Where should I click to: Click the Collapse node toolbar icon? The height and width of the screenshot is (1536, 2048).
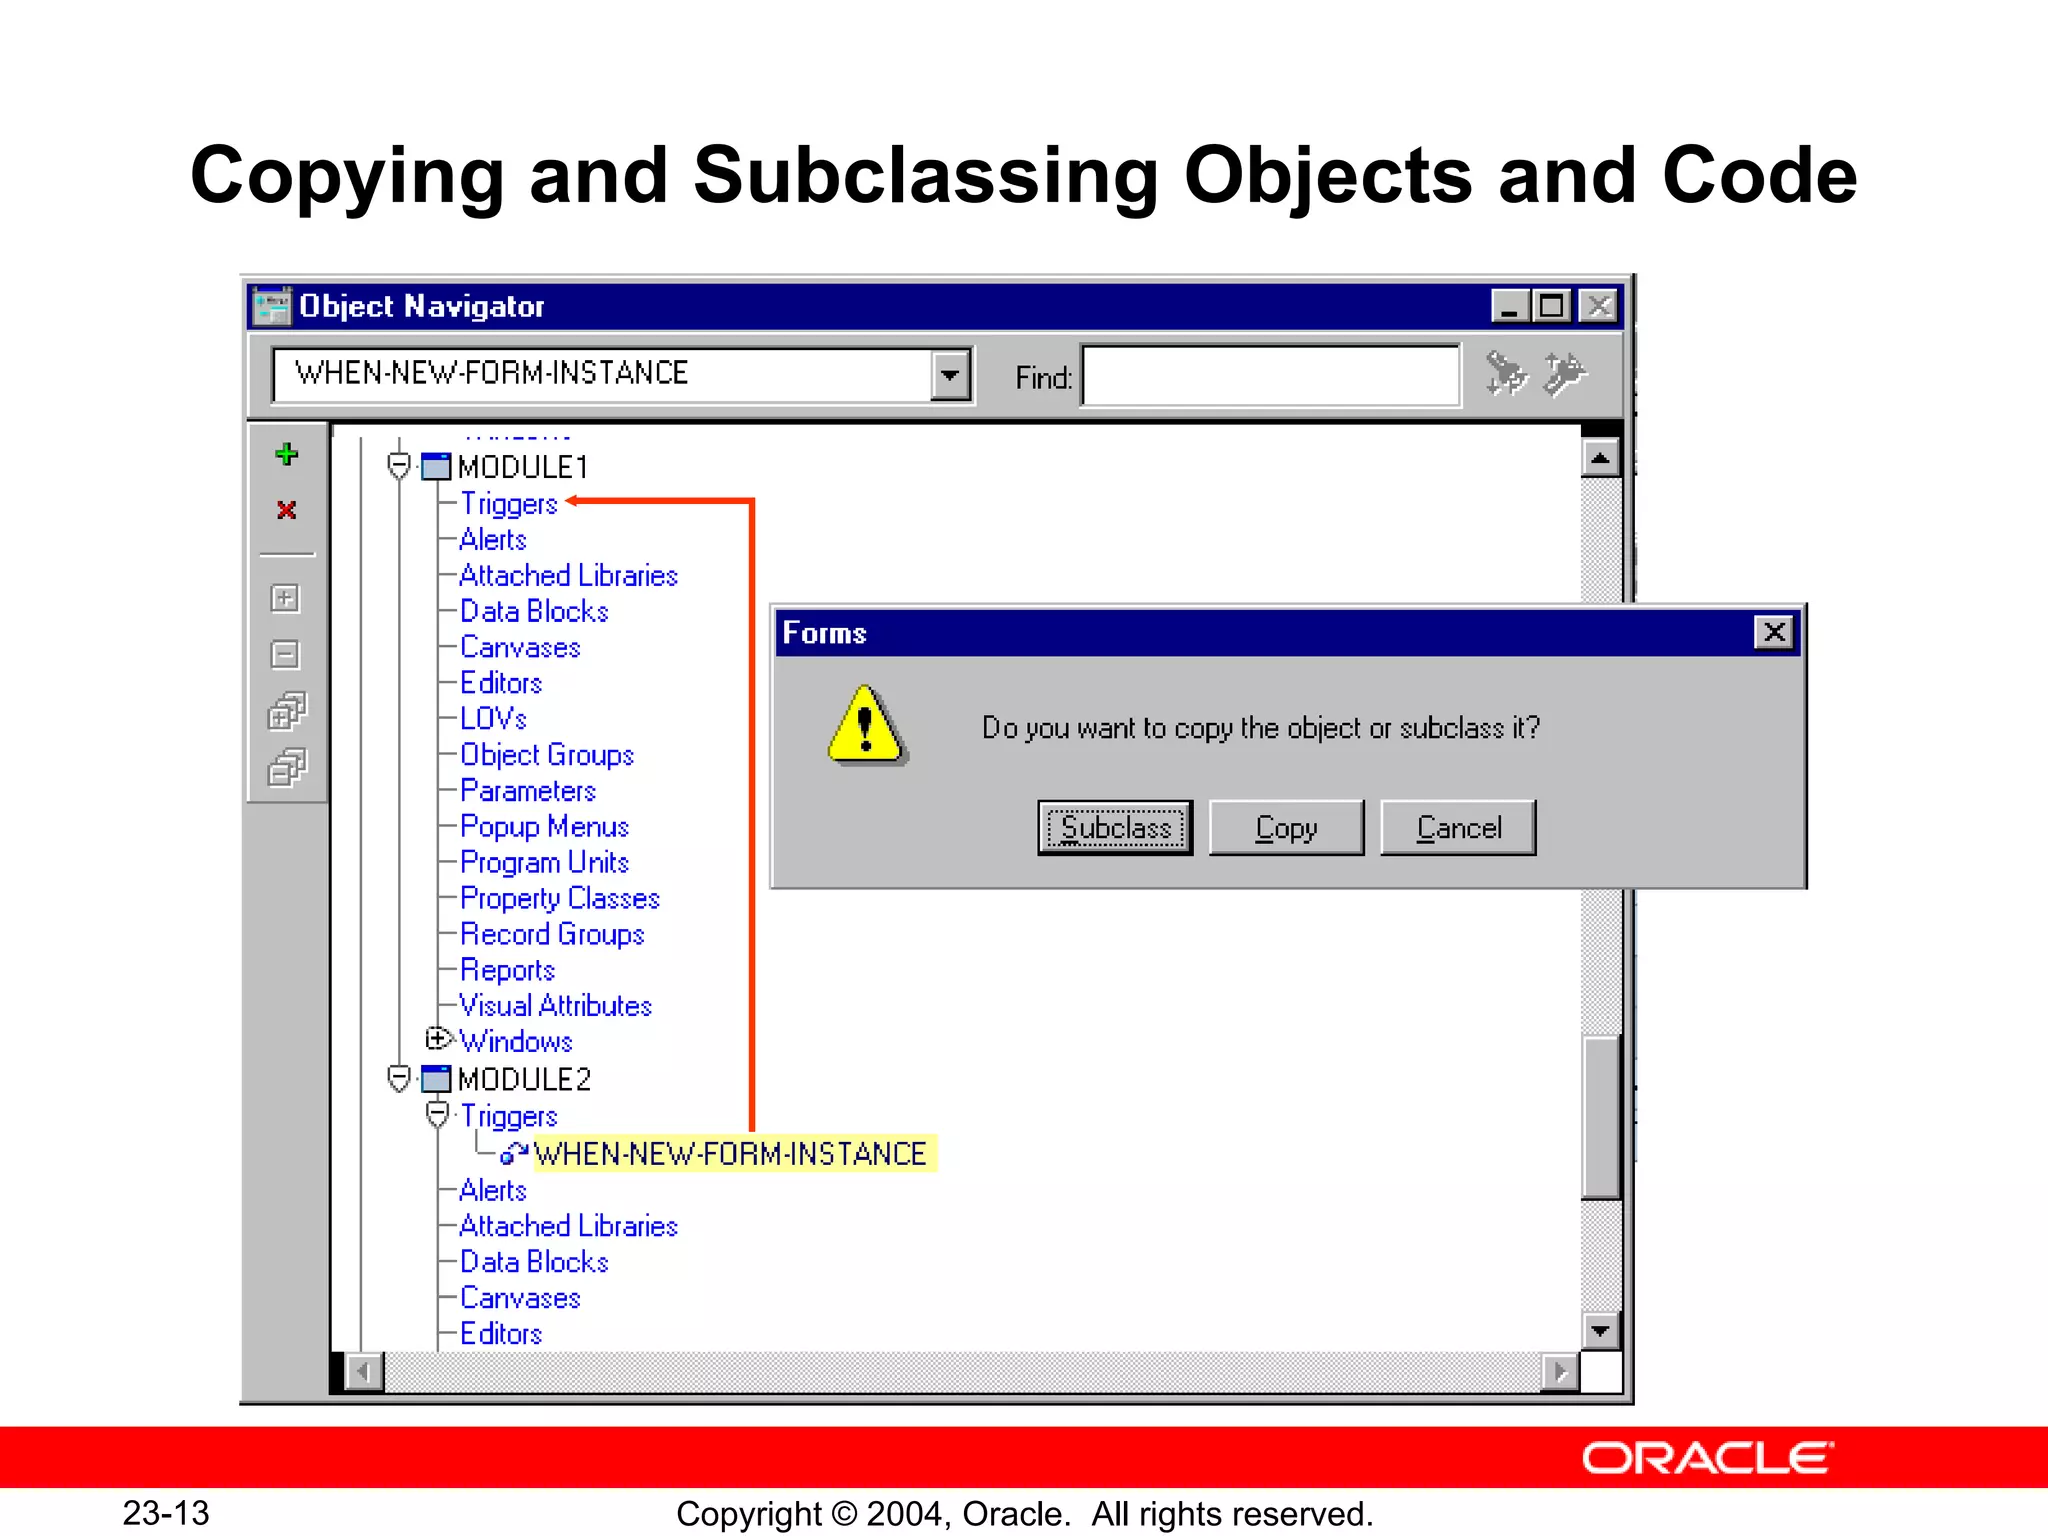(285, 654)
